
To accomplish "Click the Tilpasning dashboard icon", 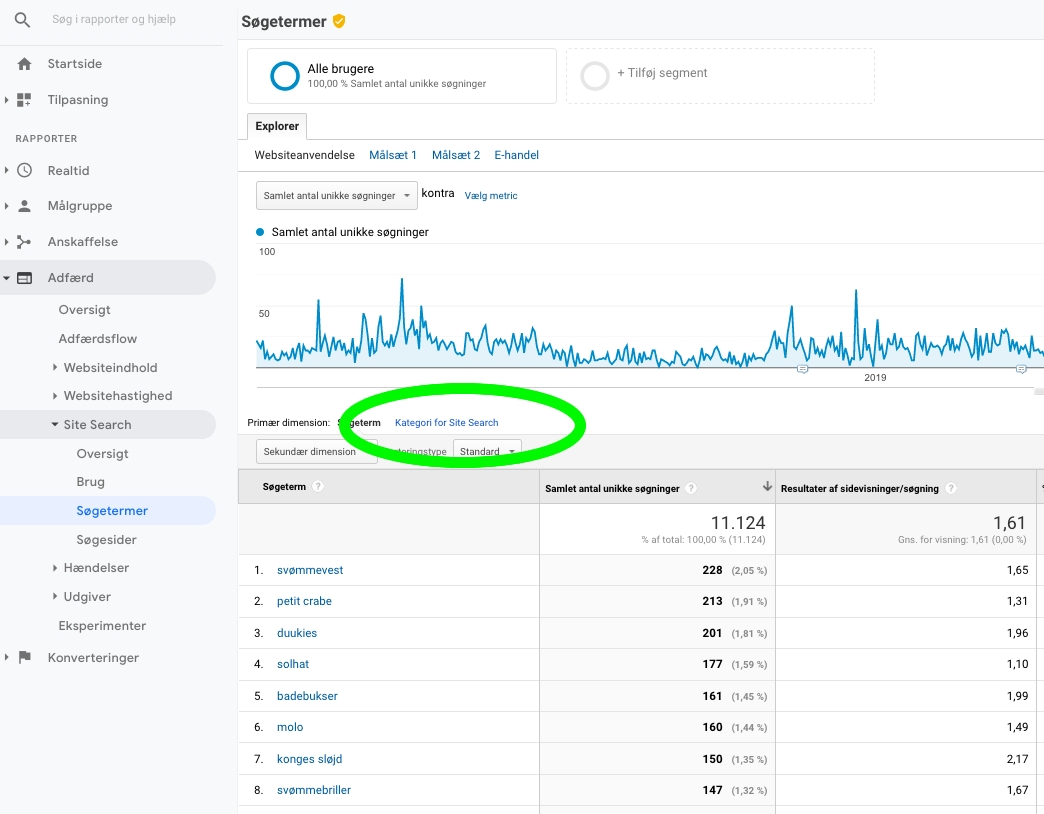I will click(24, 100).
